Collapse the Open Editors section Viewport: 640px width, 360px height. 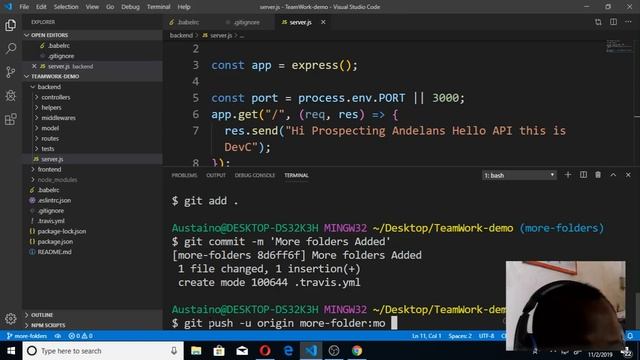tap(93, 35)
